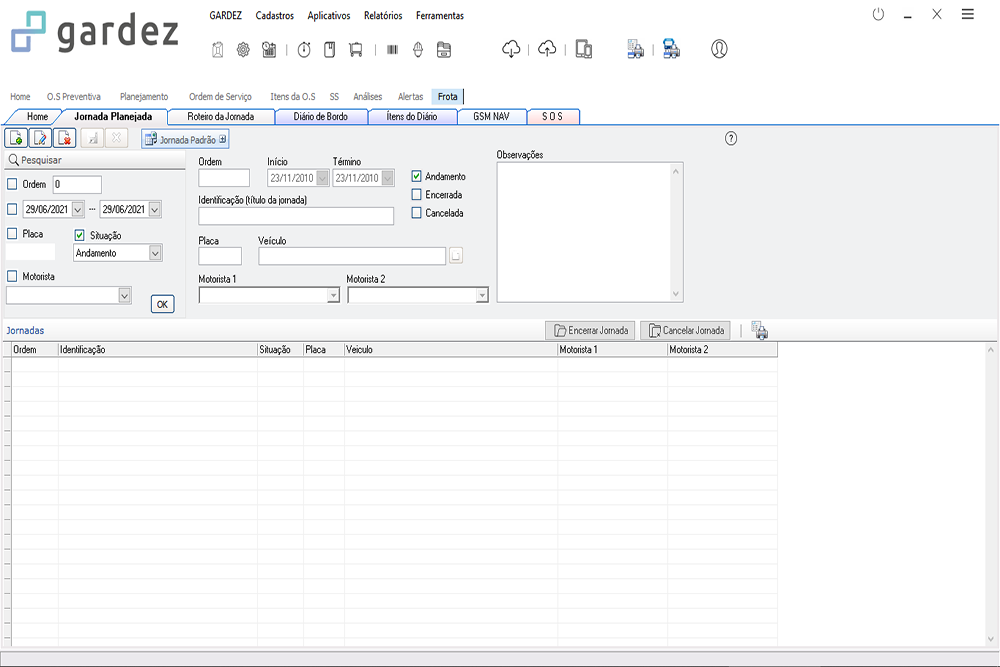The image size is (1000, 667).
Task: Open the mobile devices icon
Action: pos(584,49)
